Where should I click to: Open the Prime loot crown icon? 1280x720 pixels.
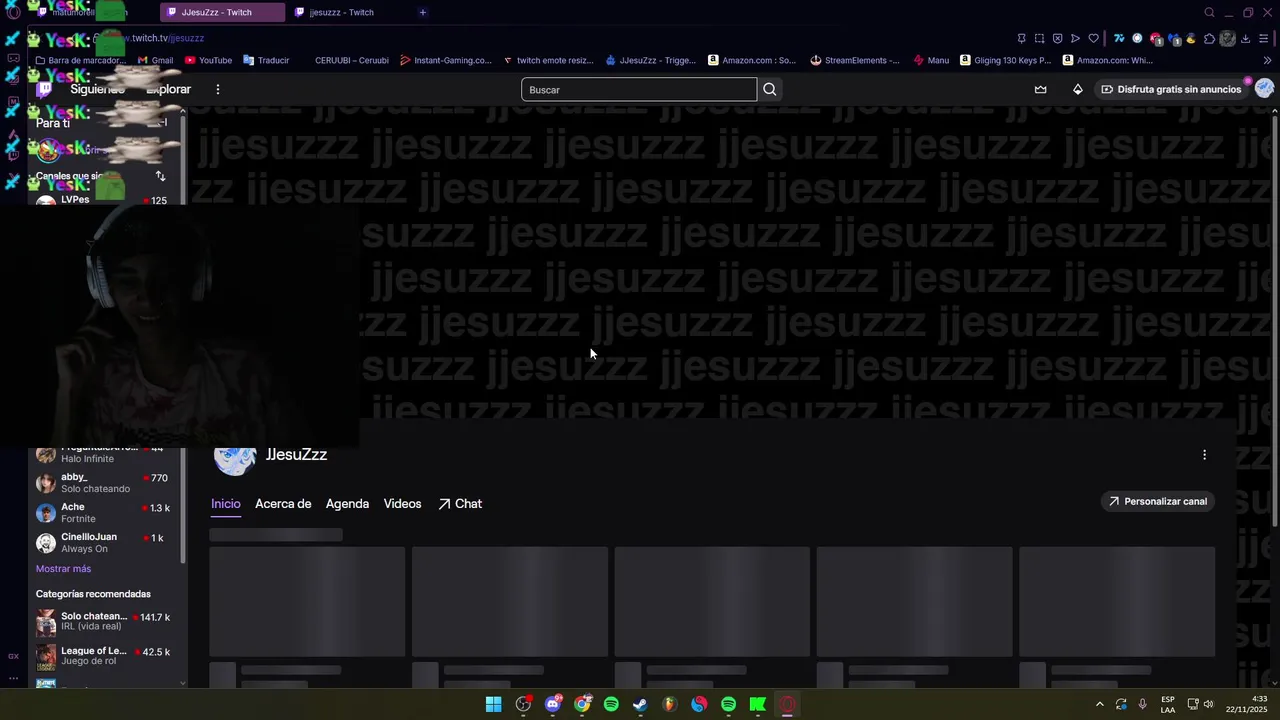click(1040, 89)
